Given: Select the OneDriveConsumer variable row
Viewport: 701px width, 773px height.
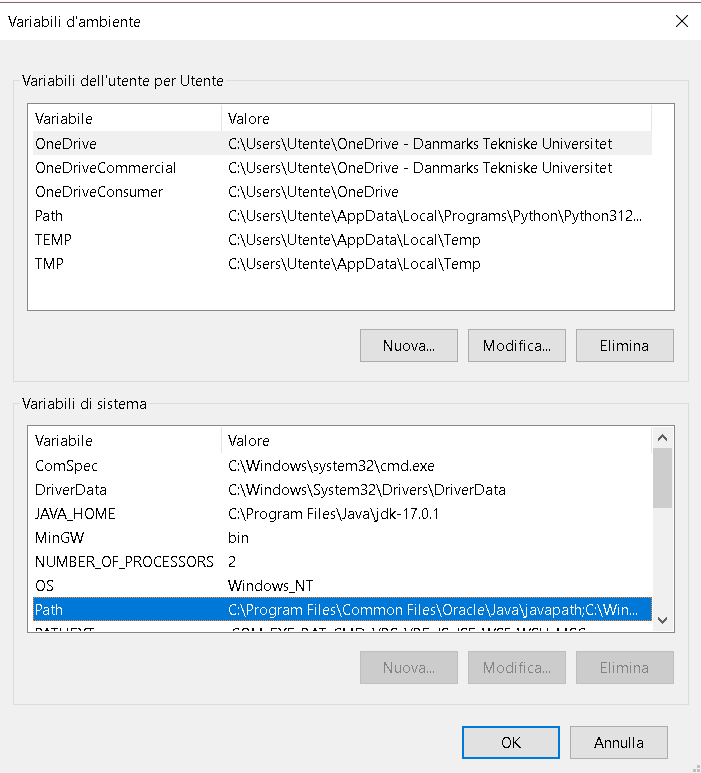Looking at the screenshot, I should tap(98, 192).
